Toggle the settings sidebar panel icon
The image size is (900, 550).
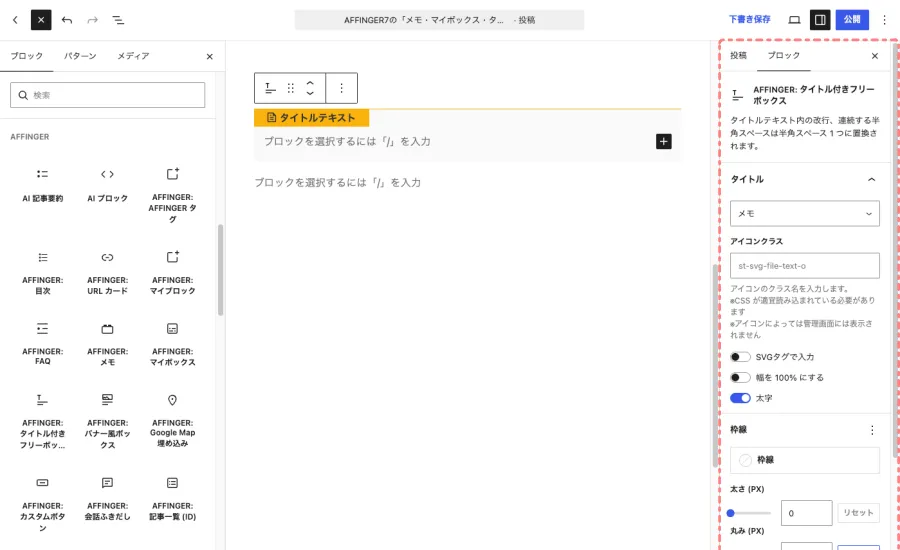tap(820, 20)
